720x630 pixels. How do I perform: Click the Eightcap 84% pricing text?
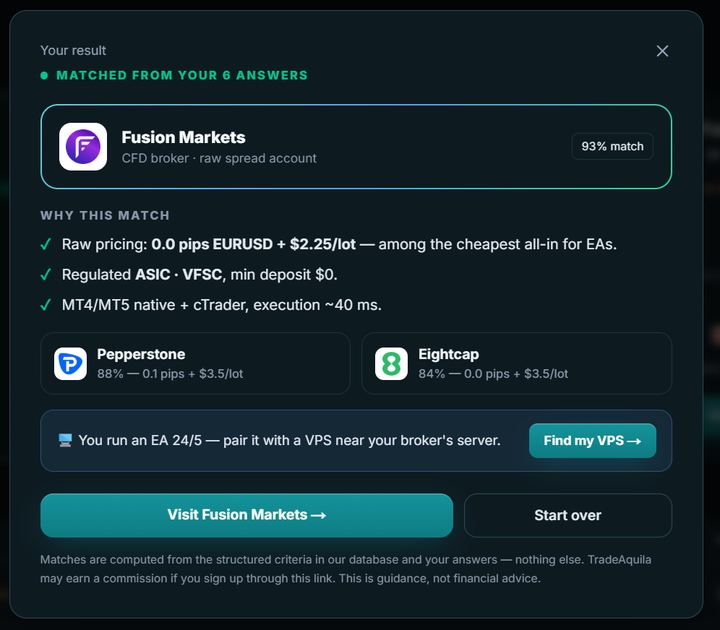pos(493,374)
